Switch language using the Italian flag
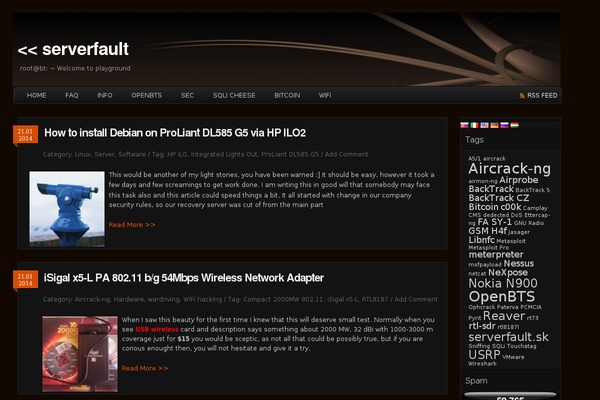This screenshot has height=400, width=600. coord(474,125)
